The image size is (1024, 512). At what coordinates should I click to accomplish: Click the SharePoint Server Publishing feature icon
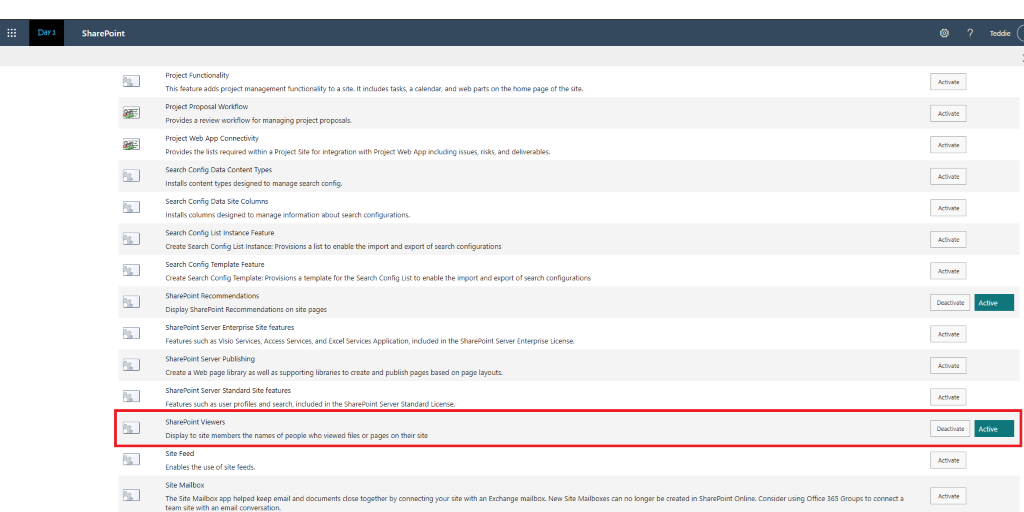[x=131, y=365]
